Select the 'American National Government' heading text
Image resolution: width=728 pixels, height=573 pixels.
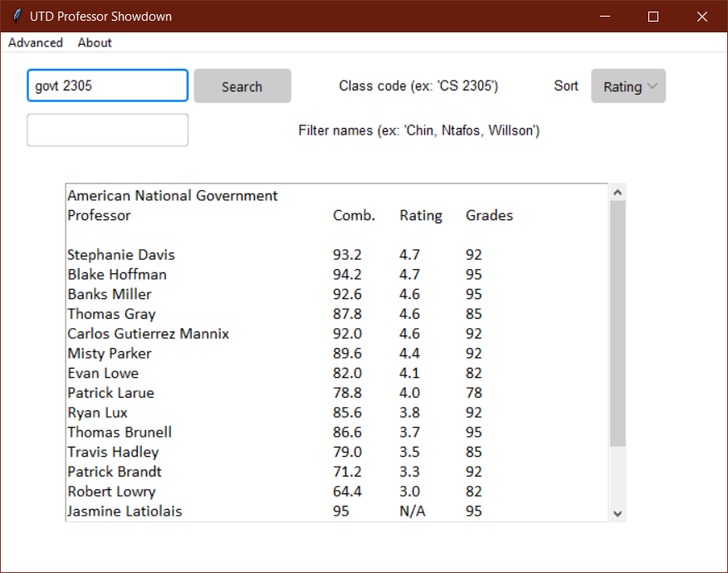click(x=172, y=195)
